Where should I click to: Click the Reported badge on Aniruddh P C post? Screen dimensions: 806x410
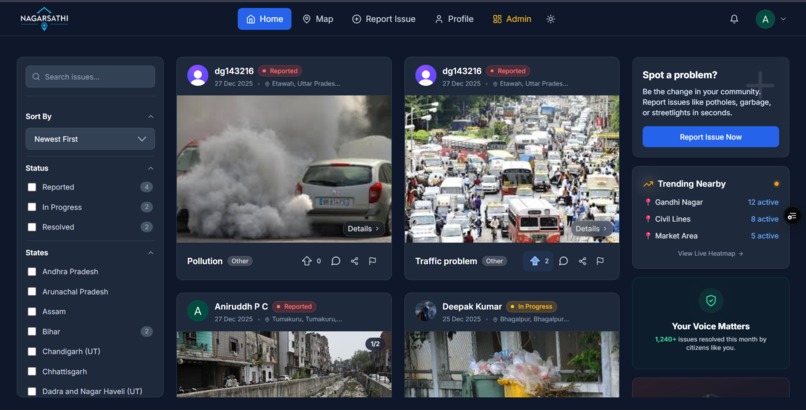pos(294,307)
